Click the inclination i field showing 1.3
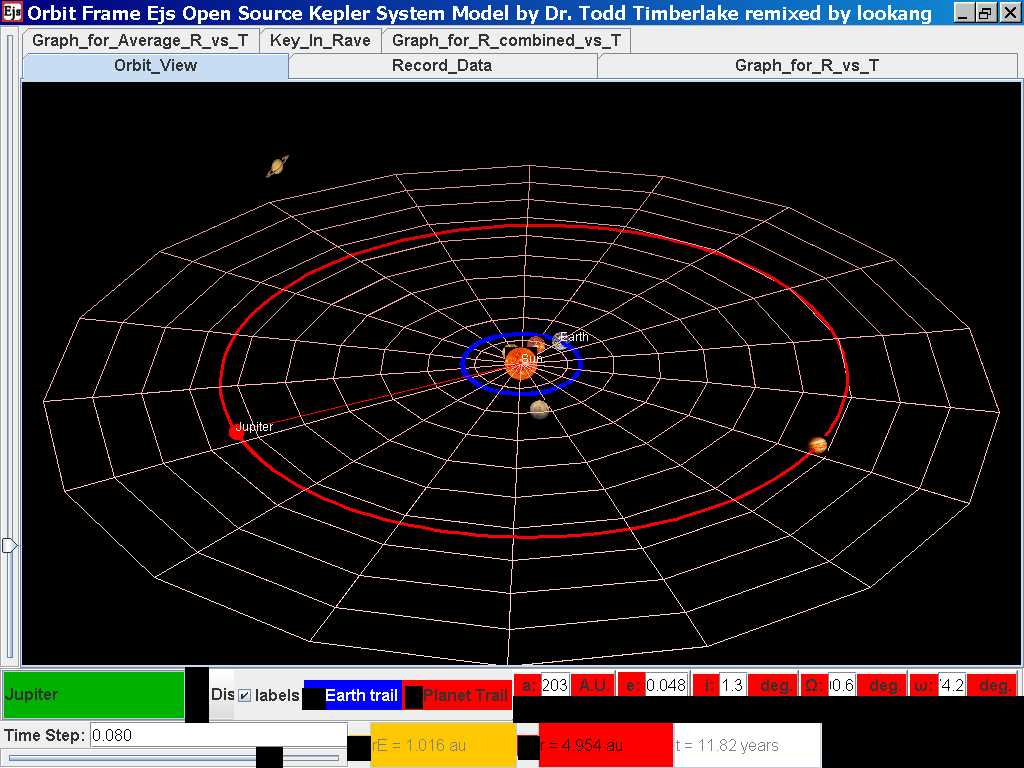This screenshot has height=768, width=1024. tap(733, 685)
